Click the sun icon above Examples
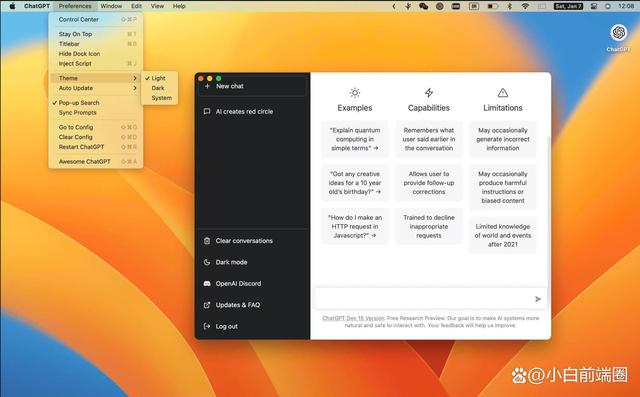This screenshot has height=397, width=640. click(x=355, y=93)
